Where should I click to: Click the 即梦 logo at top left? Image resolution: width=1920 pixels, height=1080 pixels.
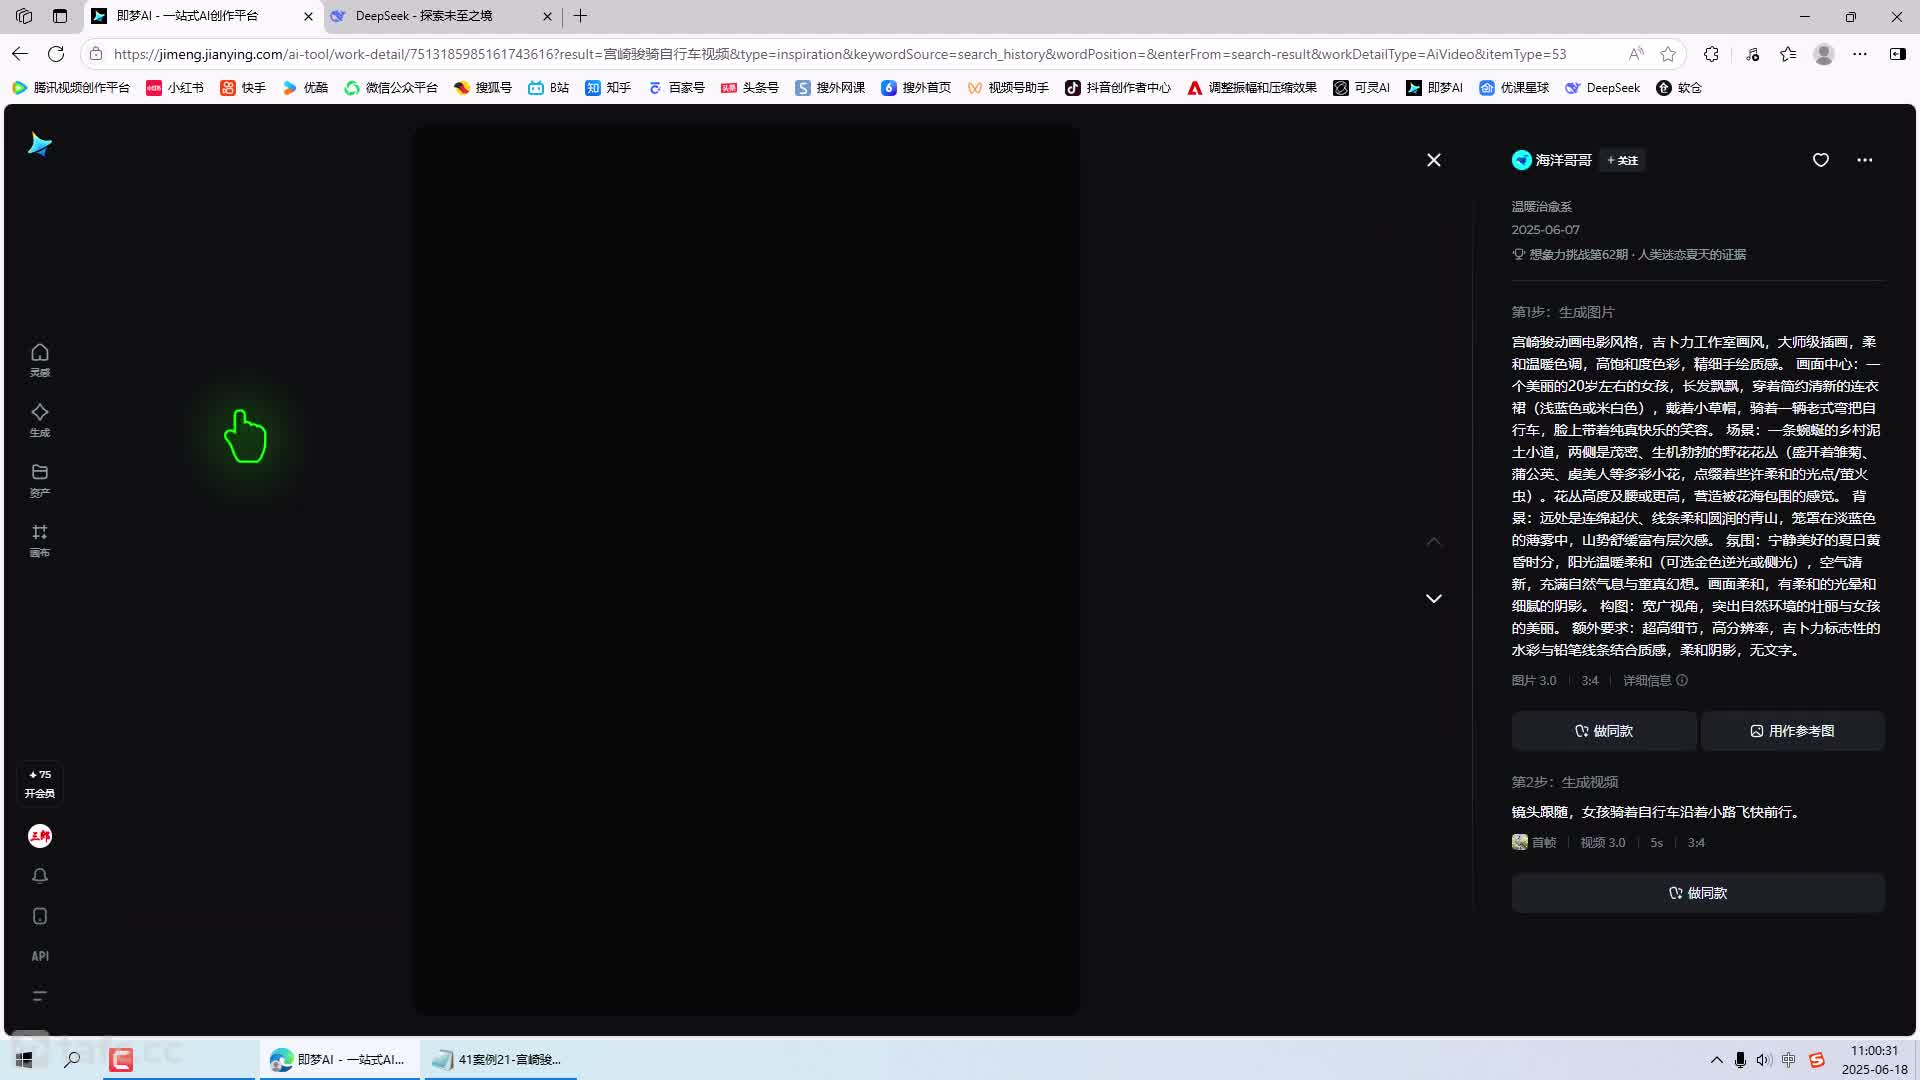(x=40, y=145)
